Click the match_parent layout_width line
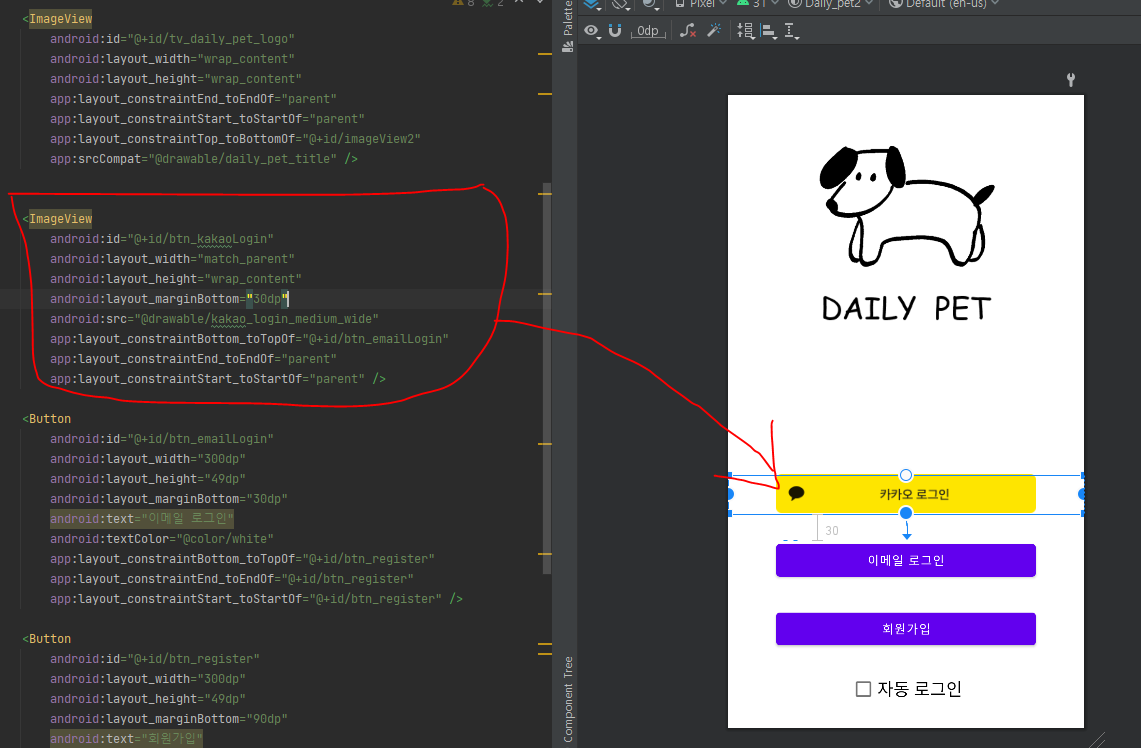 coord(172,258)
